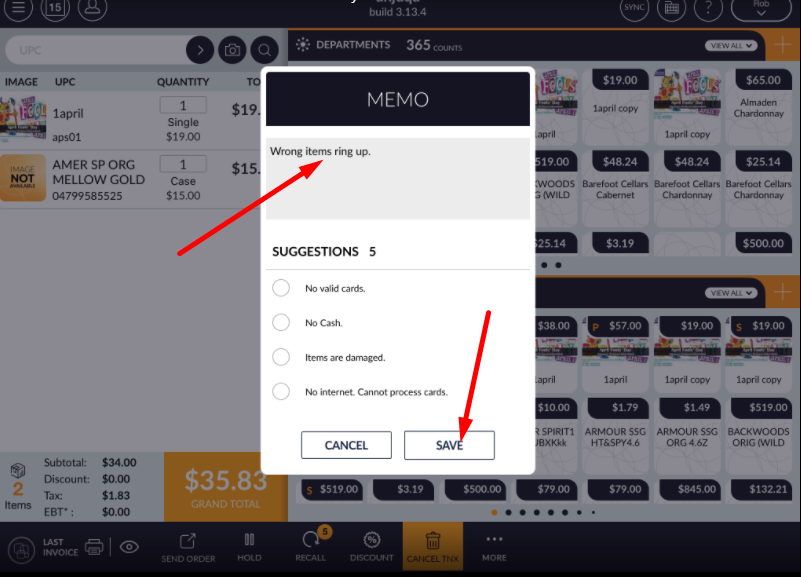Select the 'Items are damaged.' radio option
This screenshot has width=801, height=577.
[281, 357]
